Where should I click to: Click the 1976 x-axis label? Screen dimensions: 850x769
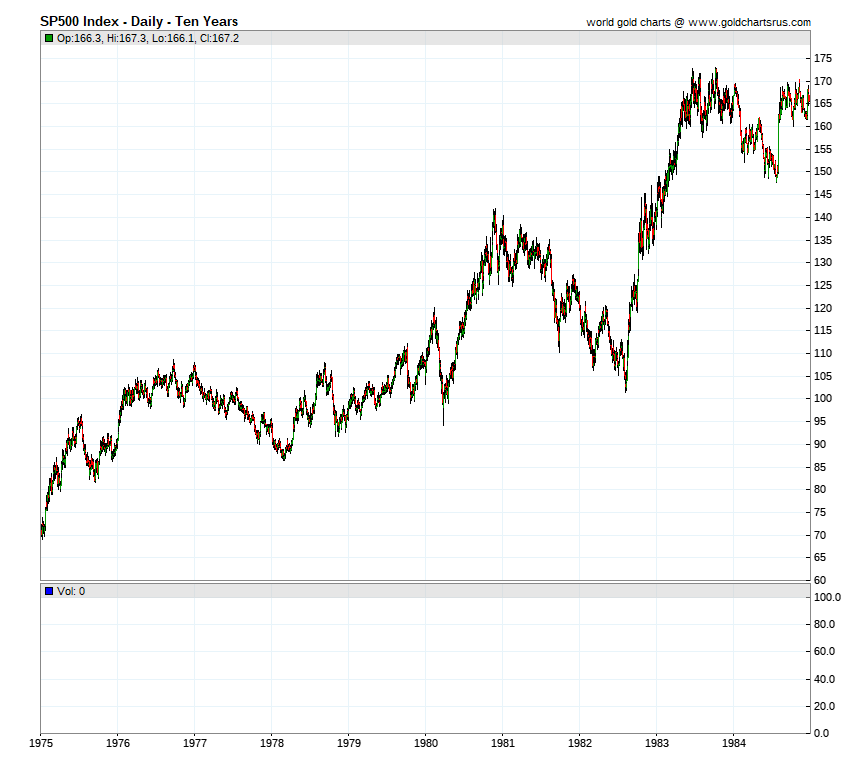point(118,743)
